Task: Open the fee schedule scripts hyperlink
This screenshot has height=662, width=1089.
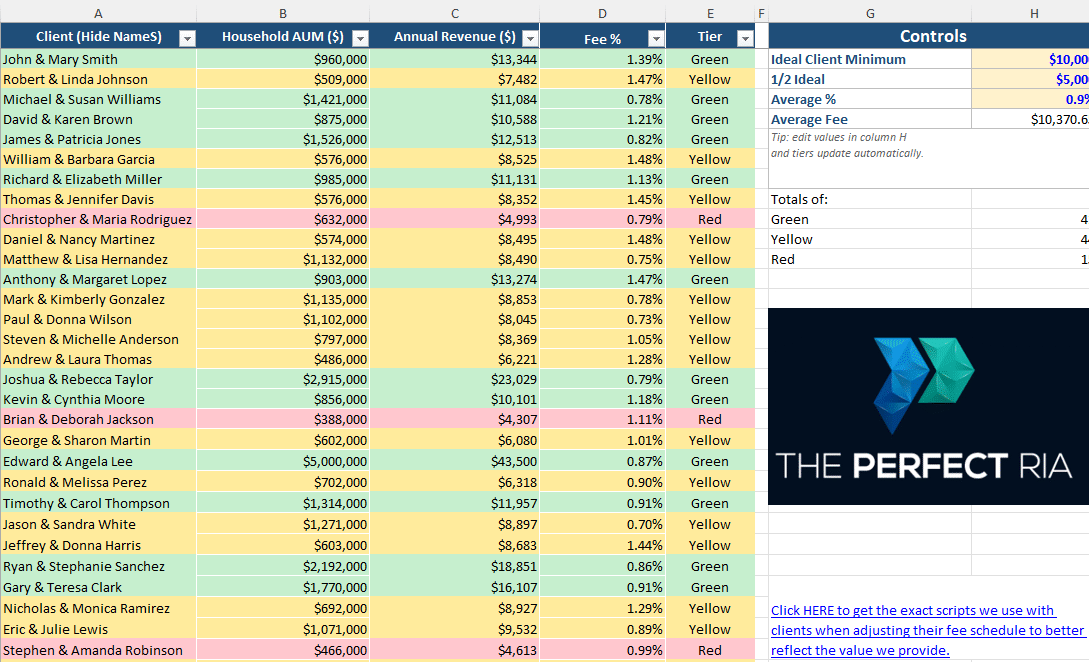Action: (x=927, y=630)
